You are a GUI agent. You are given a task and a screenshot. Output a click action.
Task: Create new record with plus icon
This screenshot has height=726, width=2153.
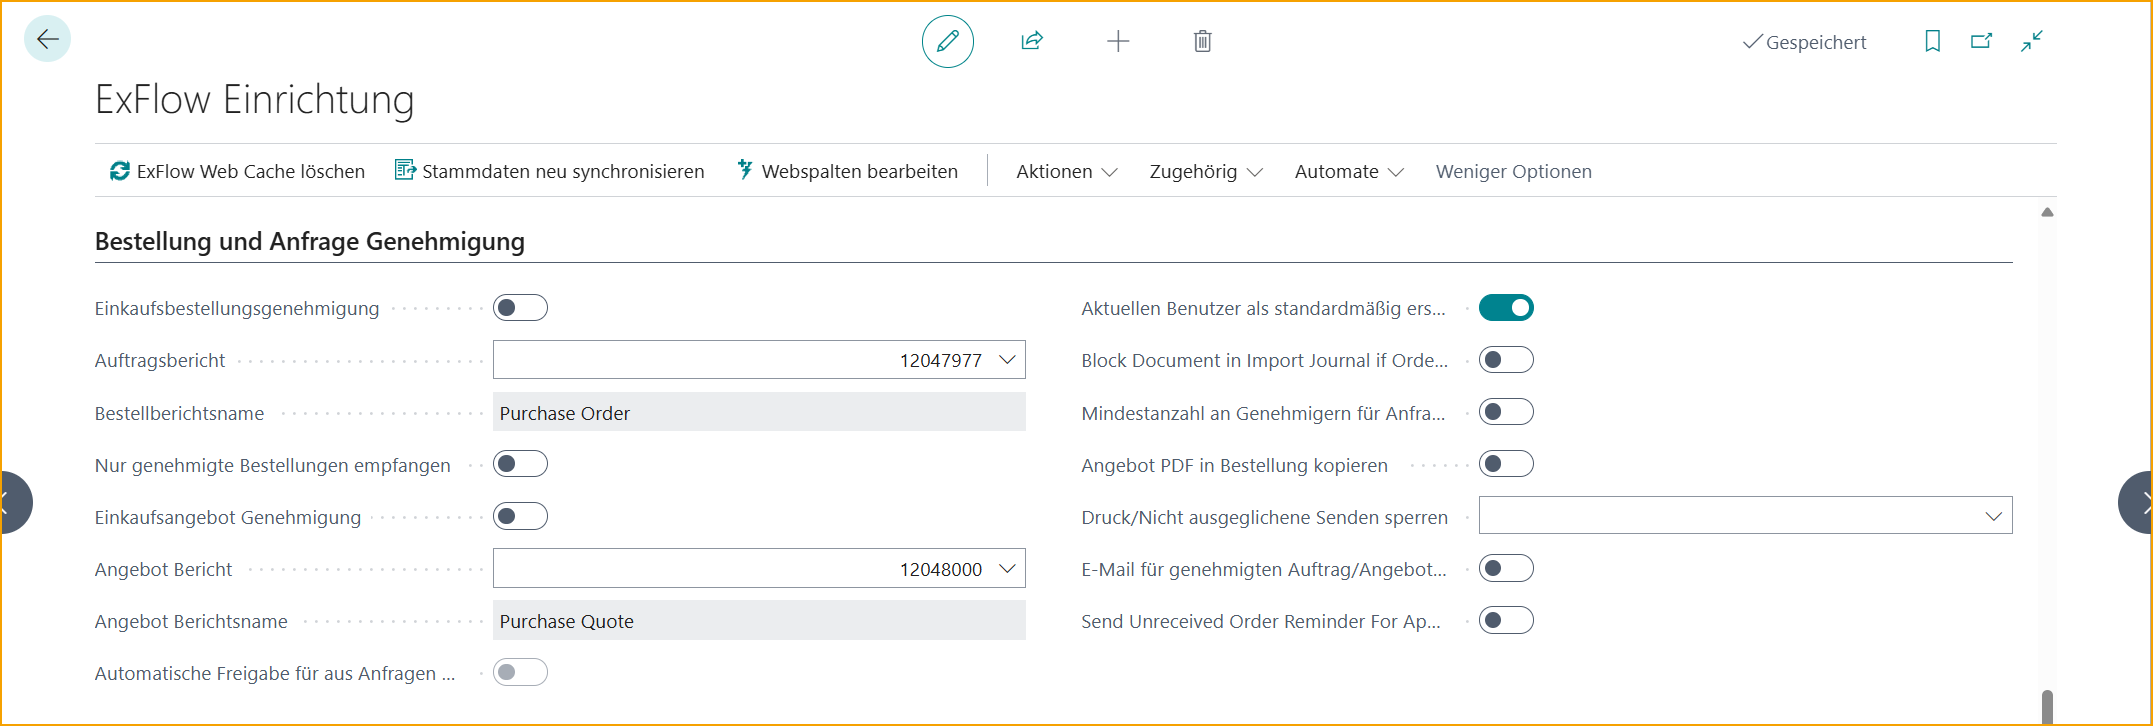(1118, 41)
